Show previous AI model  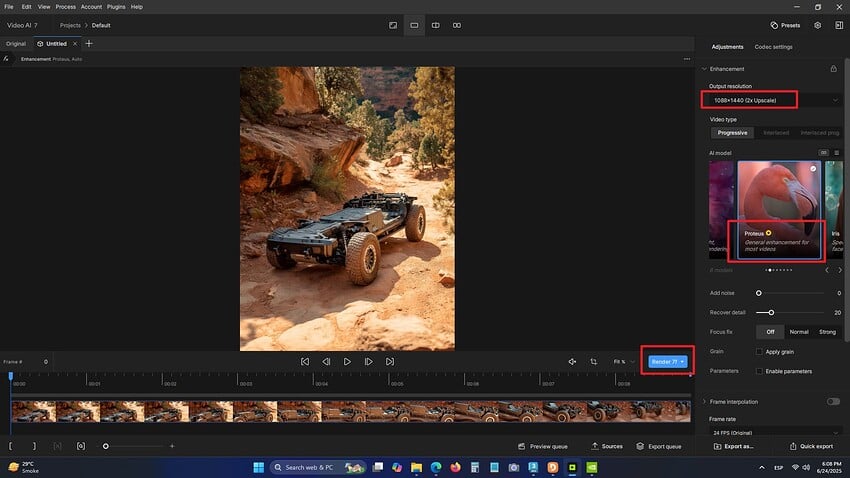pyautogui.click(x=827, y=270)
